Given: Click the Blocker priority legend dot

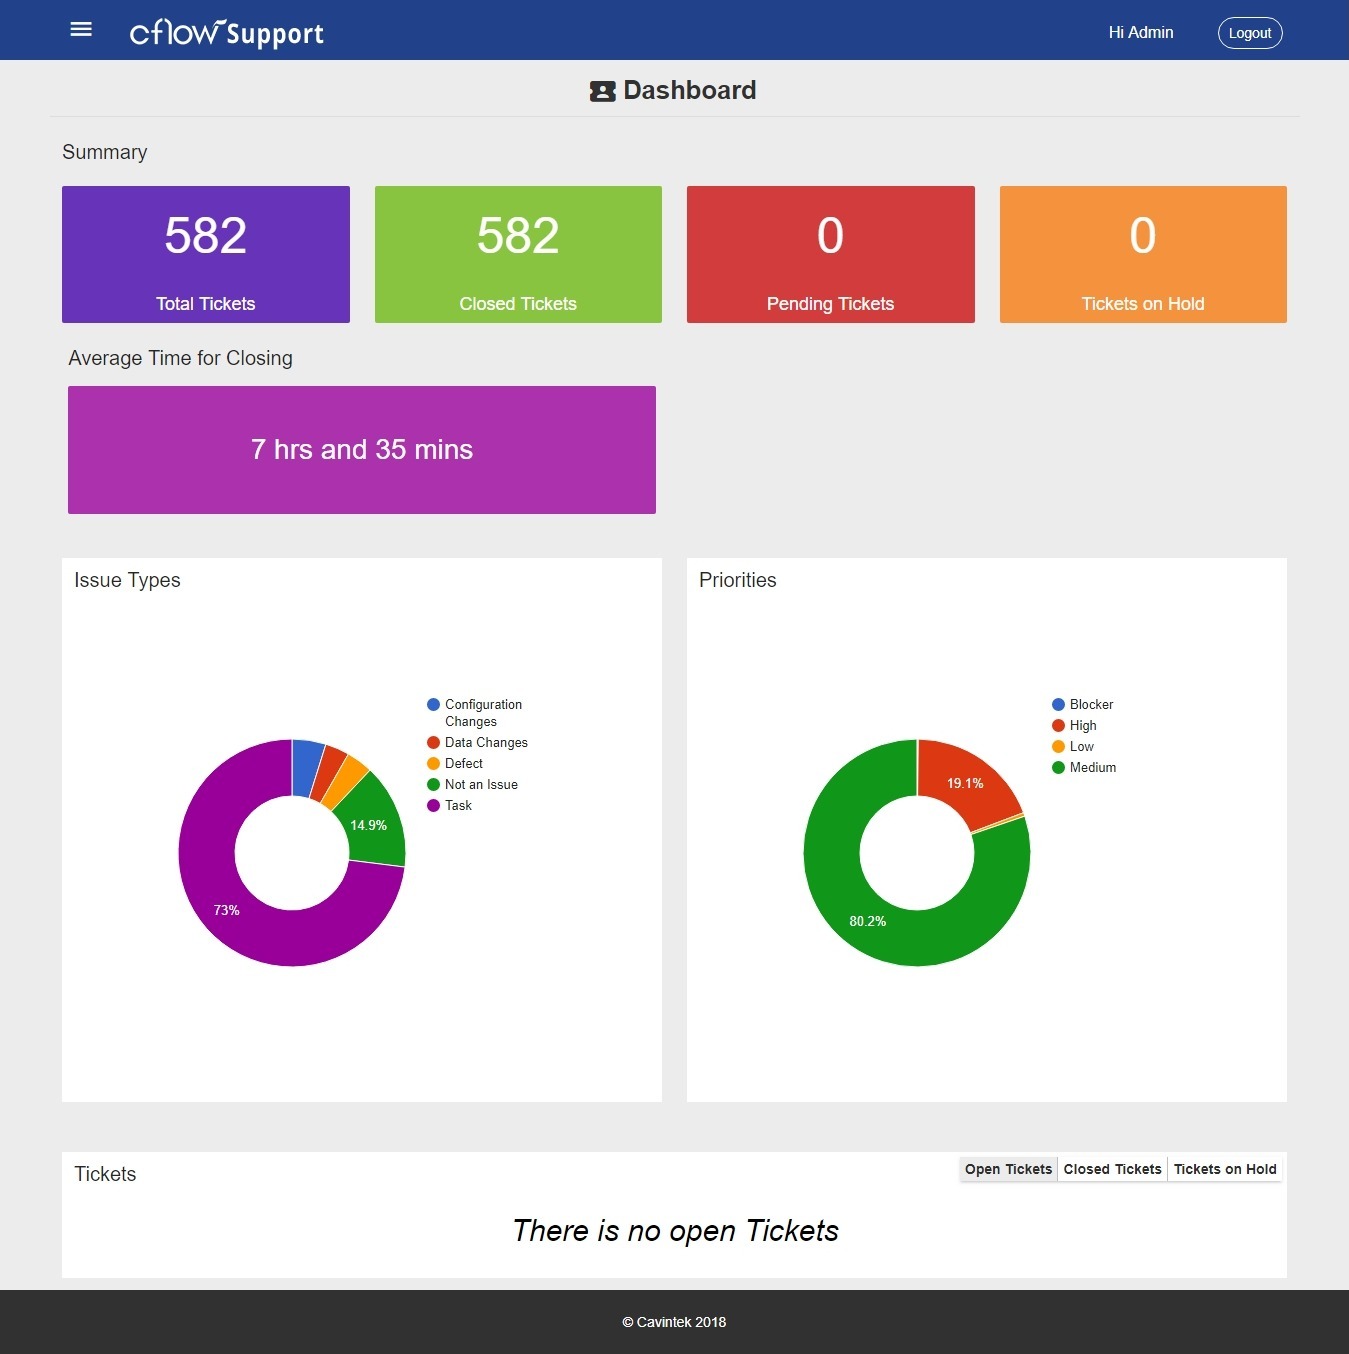Looking at the screenshot, I should coord(1058,705).
